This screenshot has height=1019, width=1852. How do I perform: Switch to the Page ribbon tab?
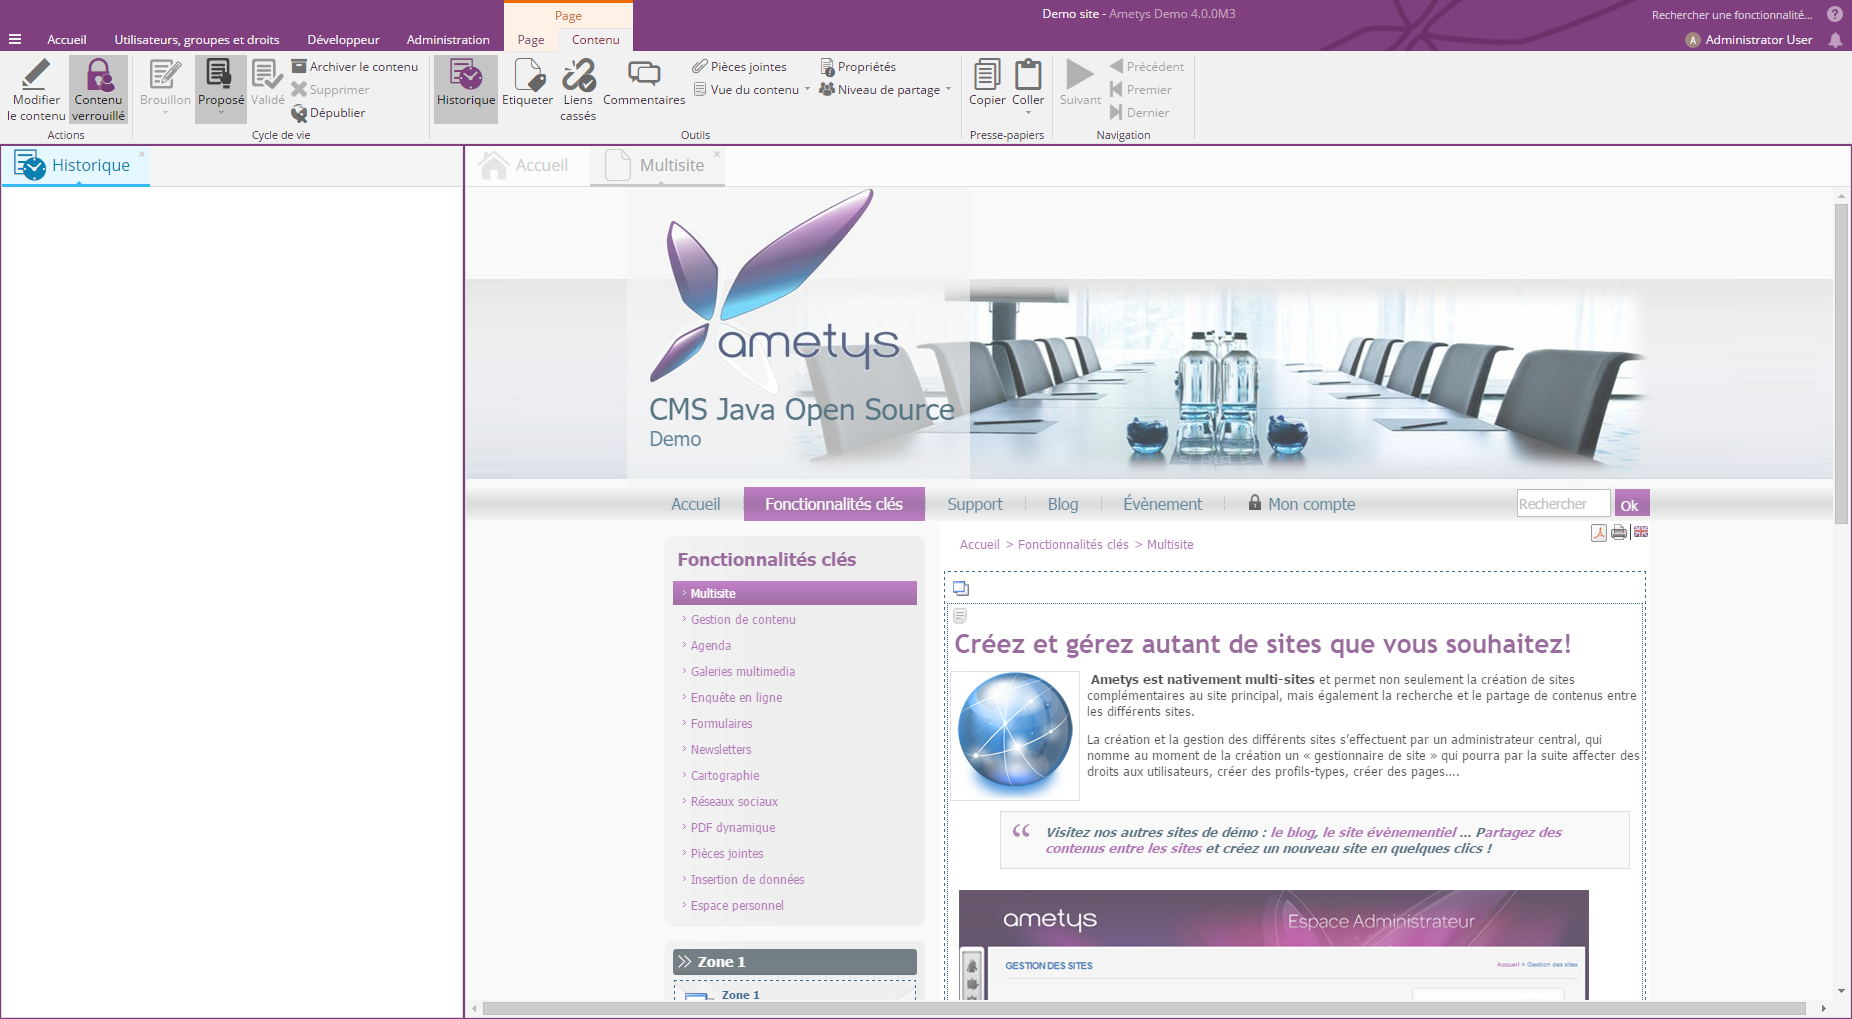pyautogui.click(x=531, y=39)
